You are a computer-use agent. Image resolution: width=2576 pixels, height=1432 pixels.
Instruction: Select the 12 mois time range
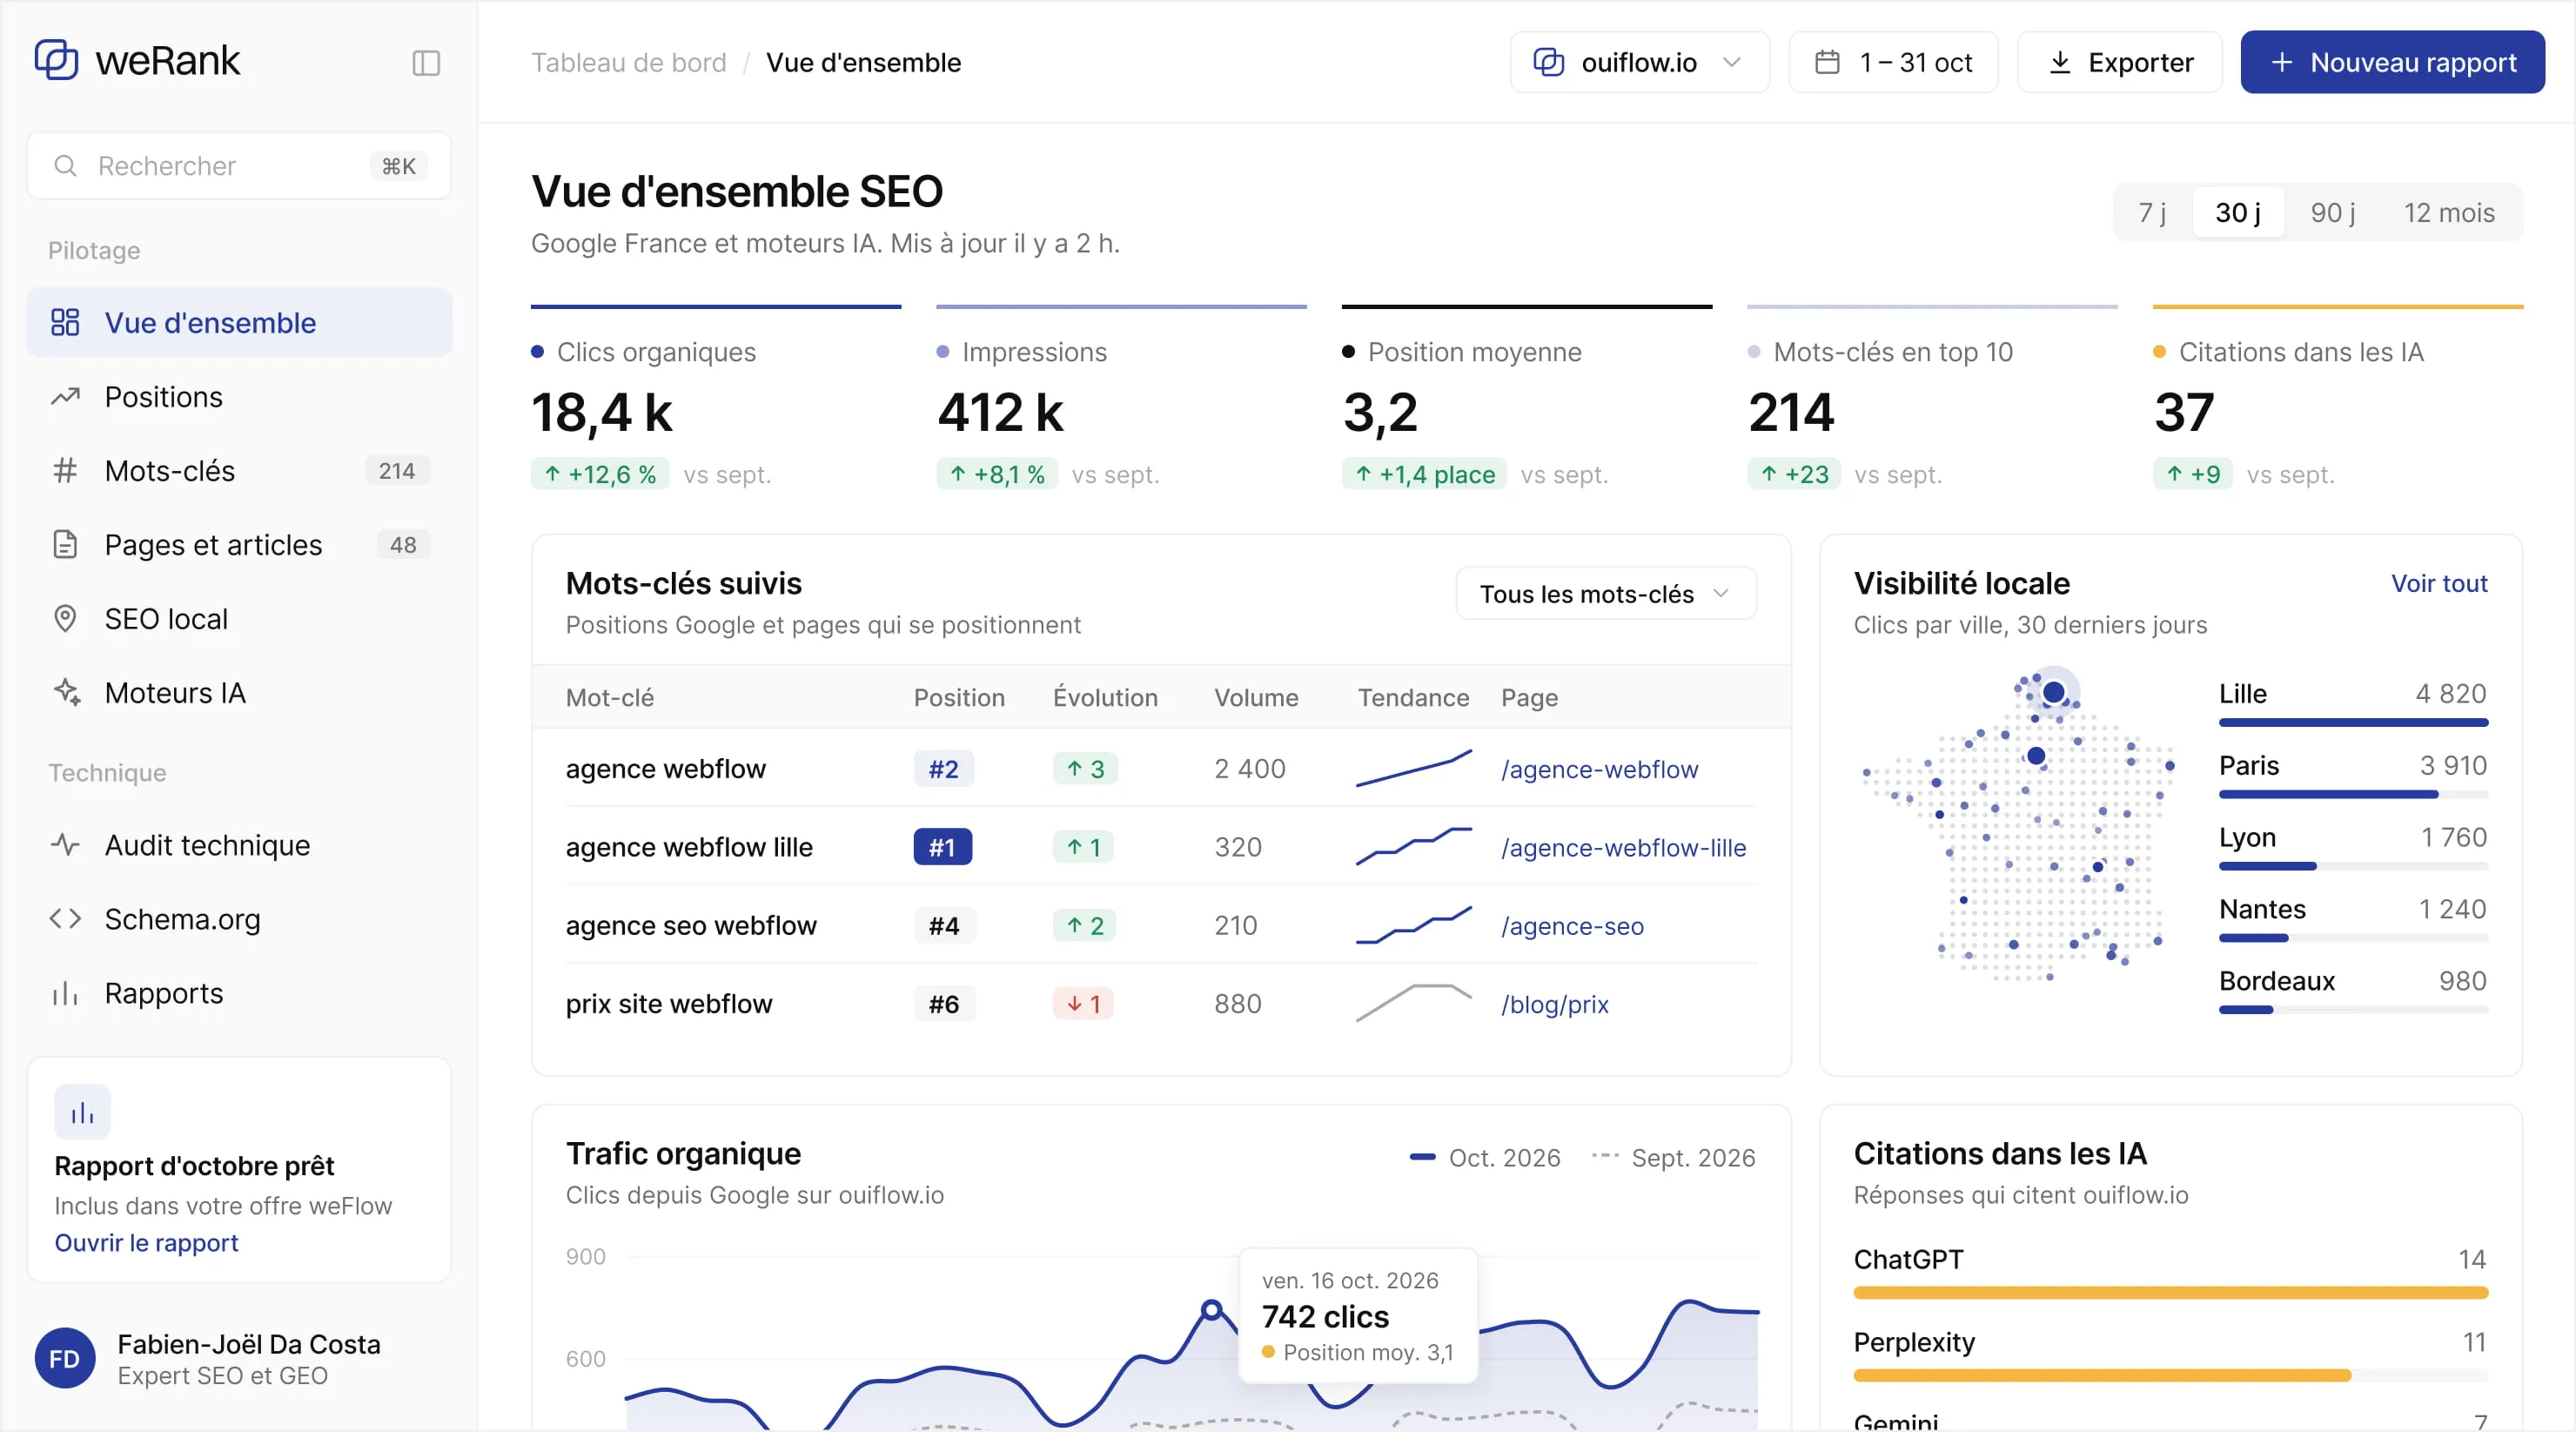pos(2449,212)
